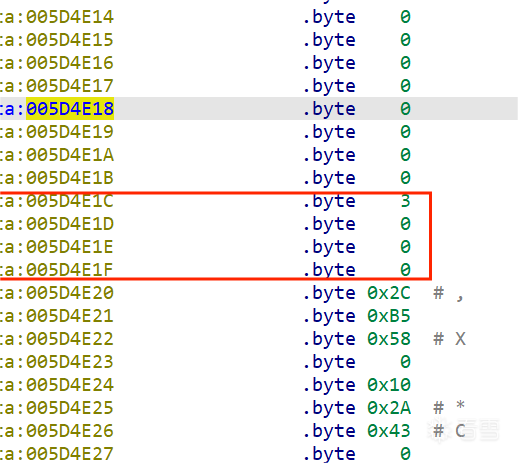Select address 005D4E20

(70, 293)
